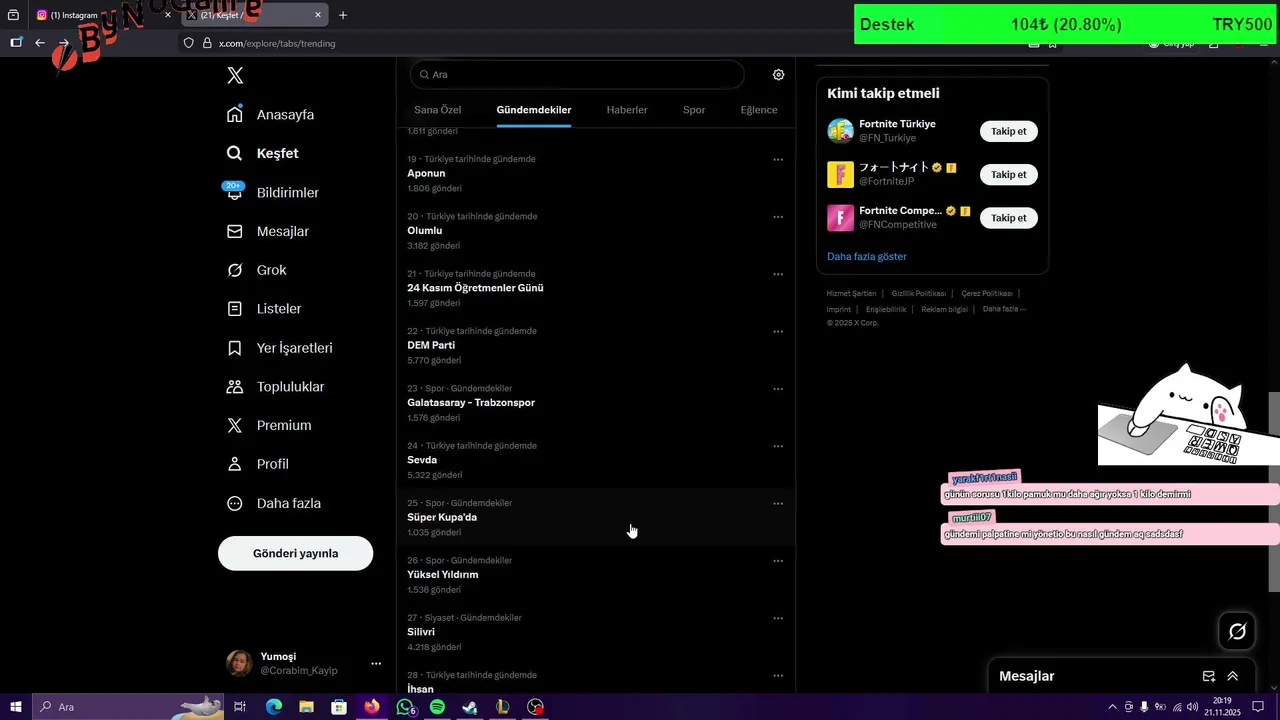Click Windows taskbar Ara search box
The width and height of the screenshot is (1280, 720).
coord(130,707)
